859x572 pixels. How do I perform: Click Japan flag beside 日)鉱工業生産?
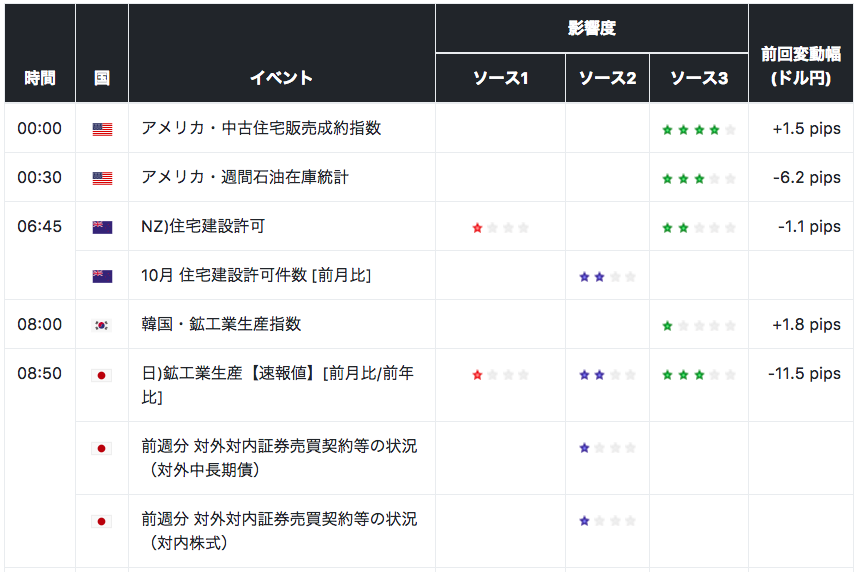(102, 375)
